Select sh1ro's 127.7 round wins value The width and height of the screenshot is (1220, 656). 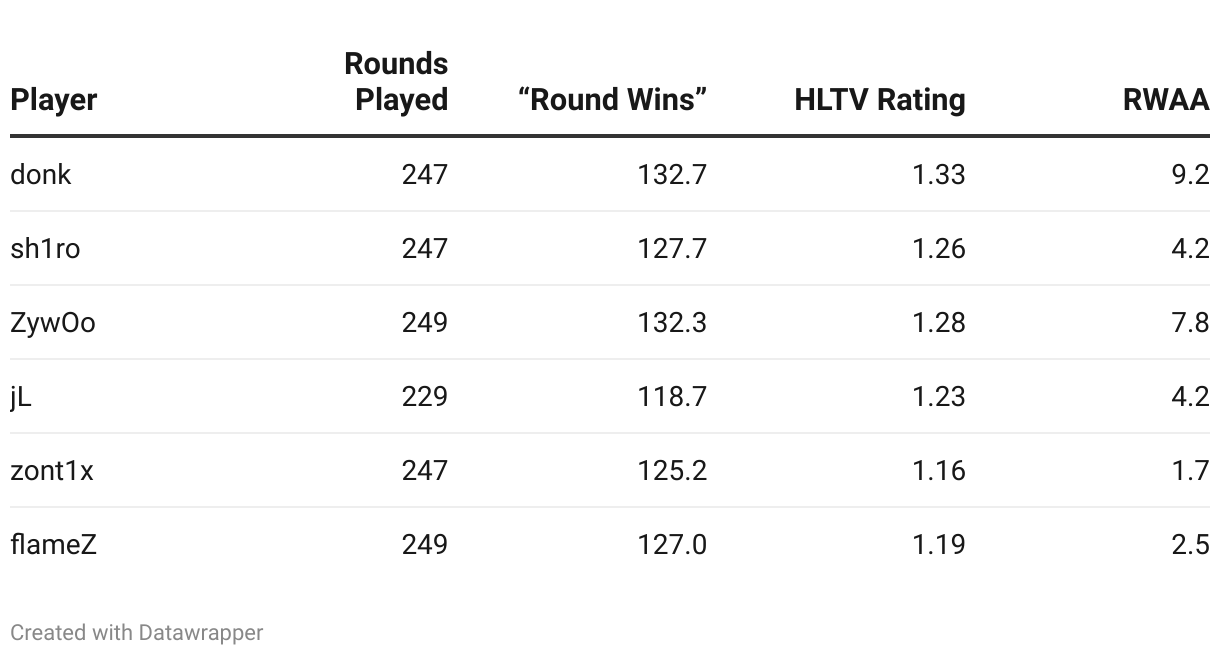(672, 248)
